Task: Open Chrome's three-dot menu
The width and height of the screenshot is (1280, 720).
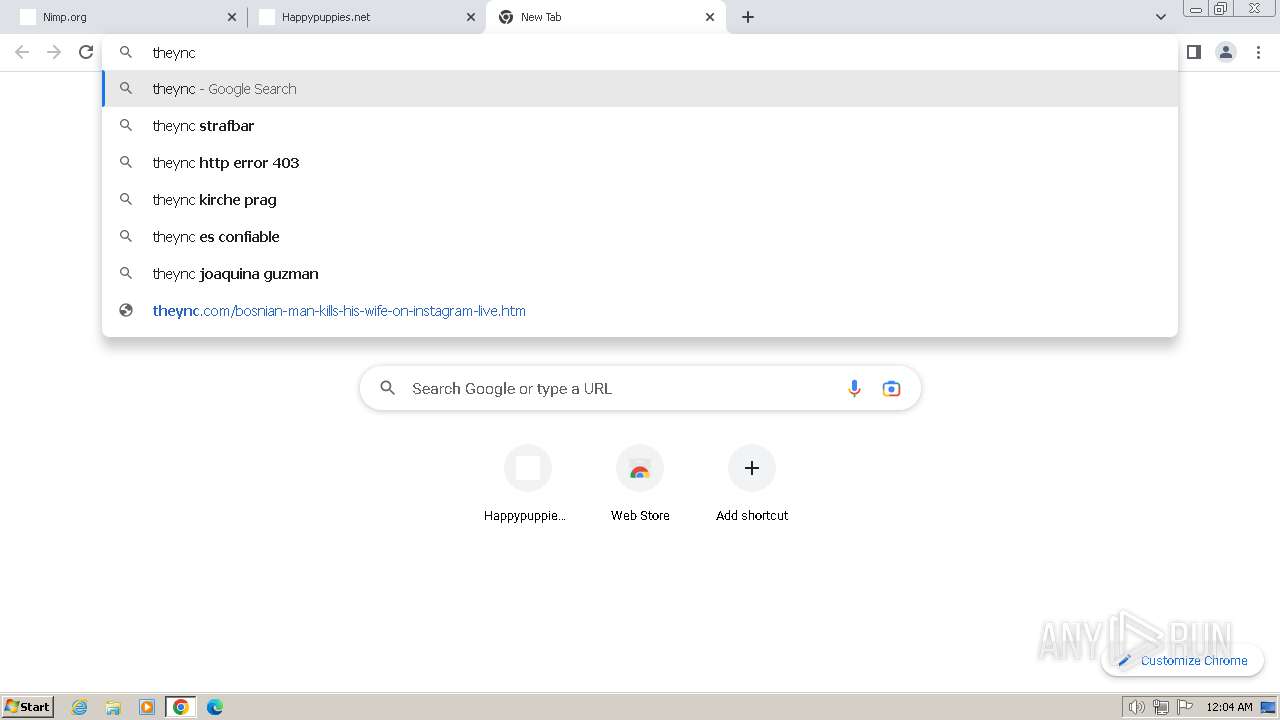Action: click(x=1258, y=52)
